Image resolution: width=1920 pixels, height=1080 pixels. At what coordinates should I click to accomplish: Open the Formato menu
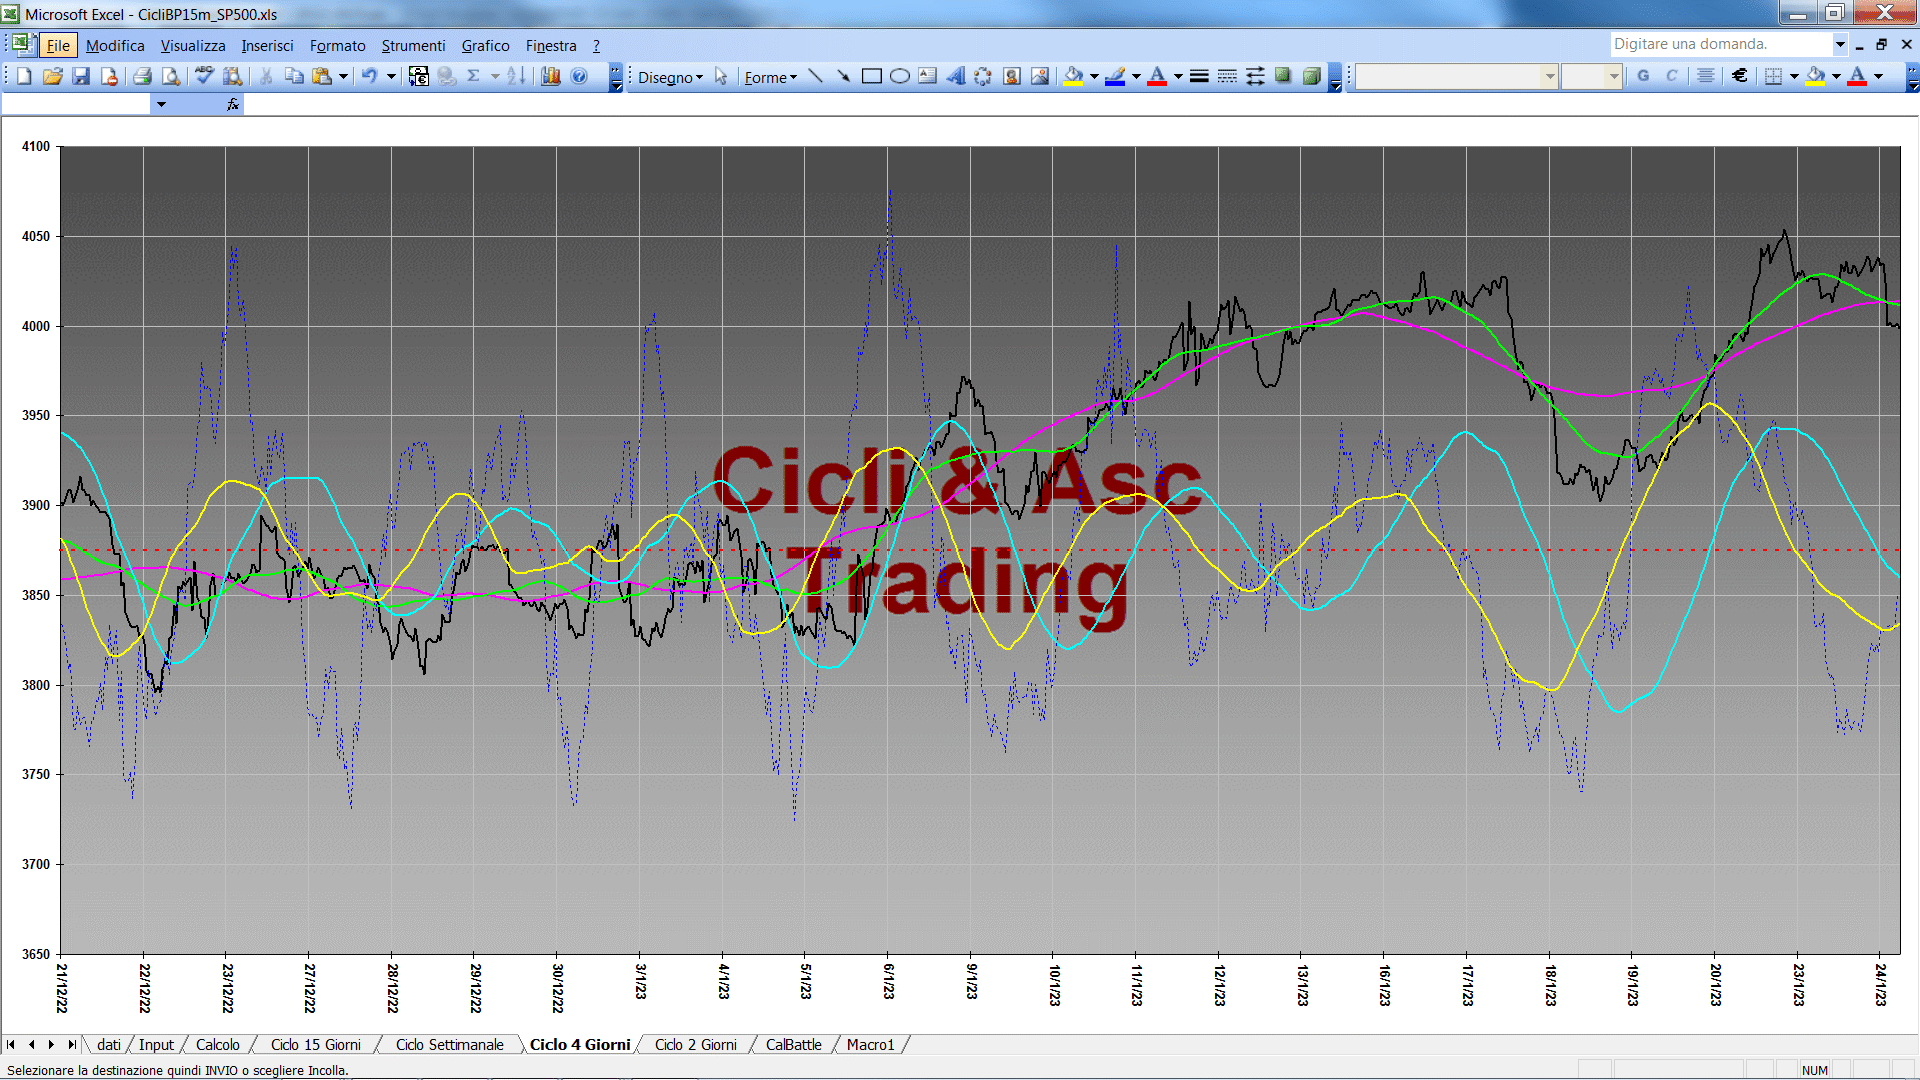tap(337, 45)
